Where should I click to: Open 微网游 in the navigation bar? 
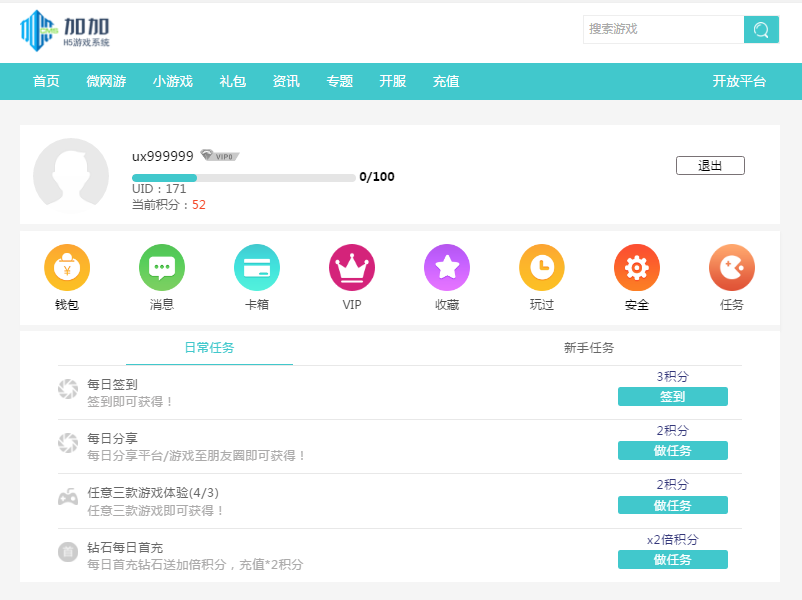106,82
